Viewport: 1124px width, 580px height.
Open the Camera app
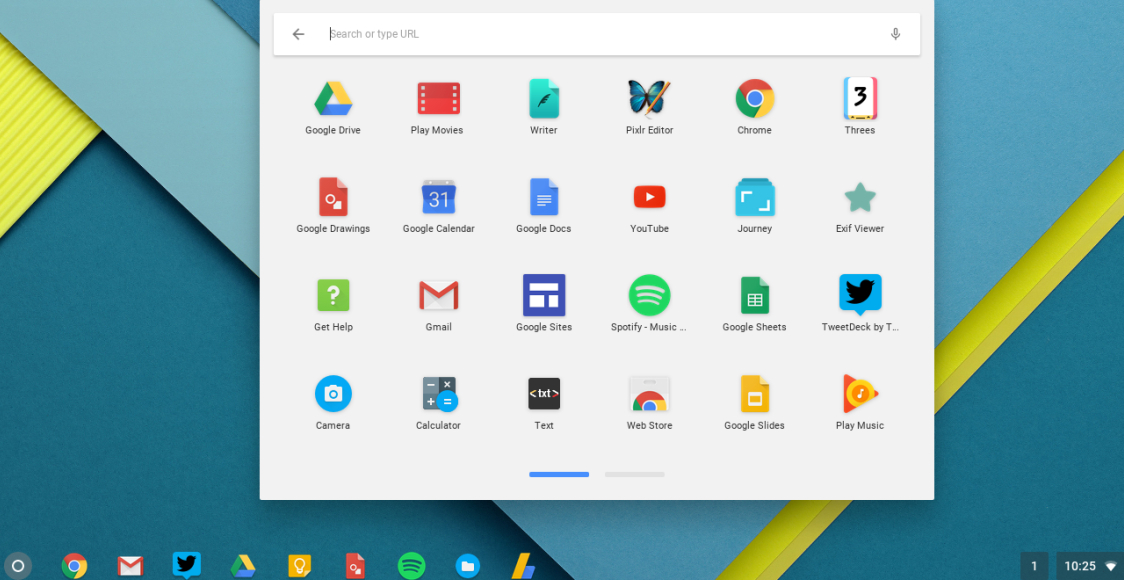pos(333,394)
